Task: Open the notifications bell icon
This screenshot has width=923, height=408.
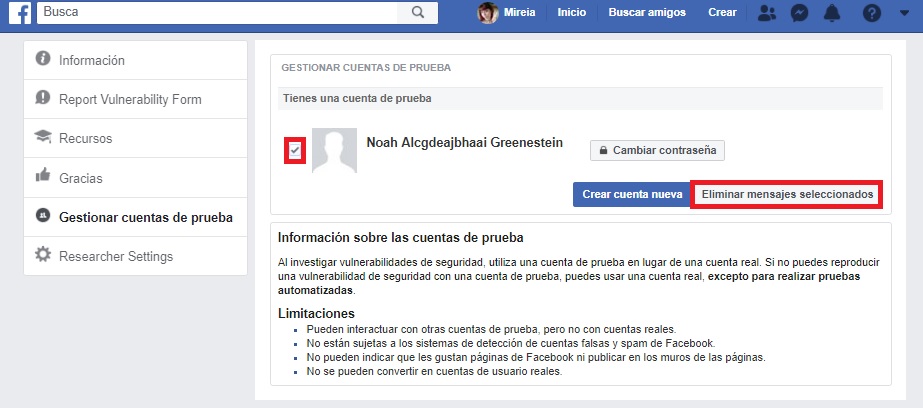Action: coord(832,13)
